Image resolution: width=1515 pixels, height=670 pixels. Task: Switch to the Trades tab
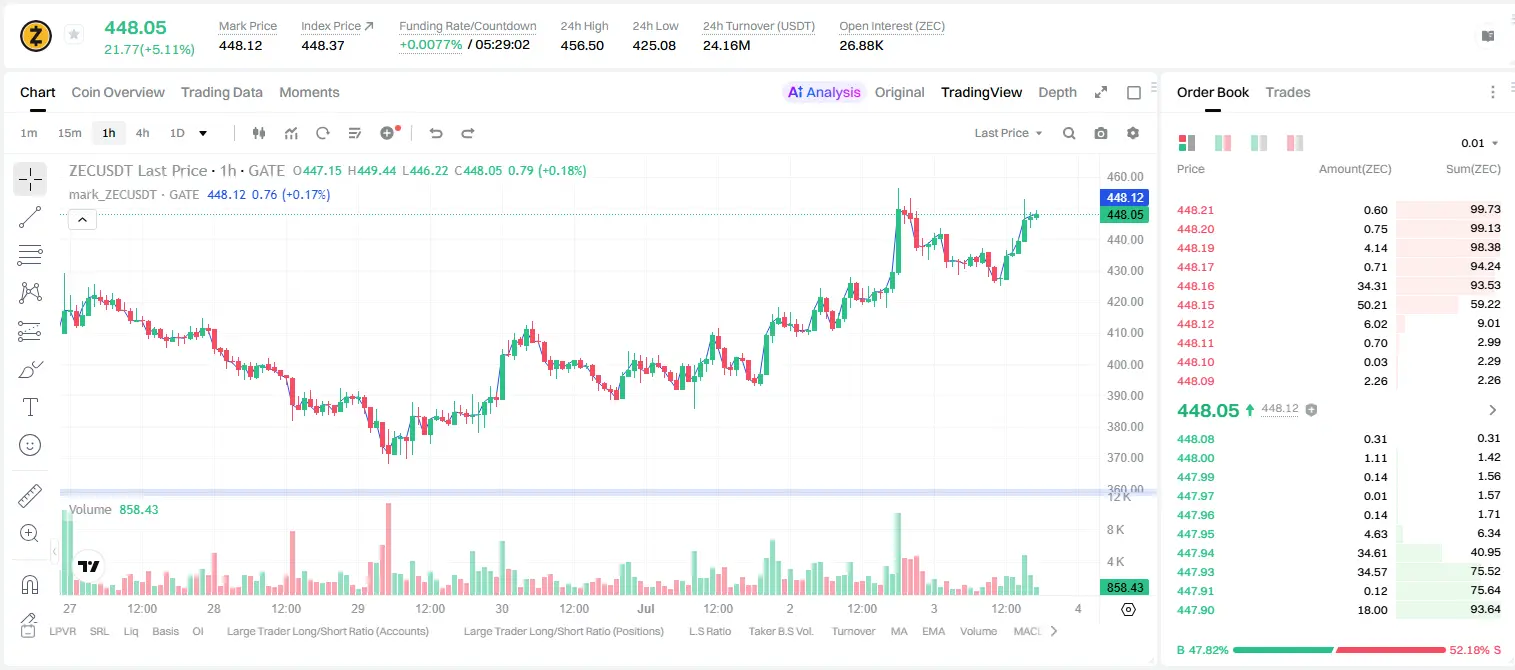[1288, 92]
